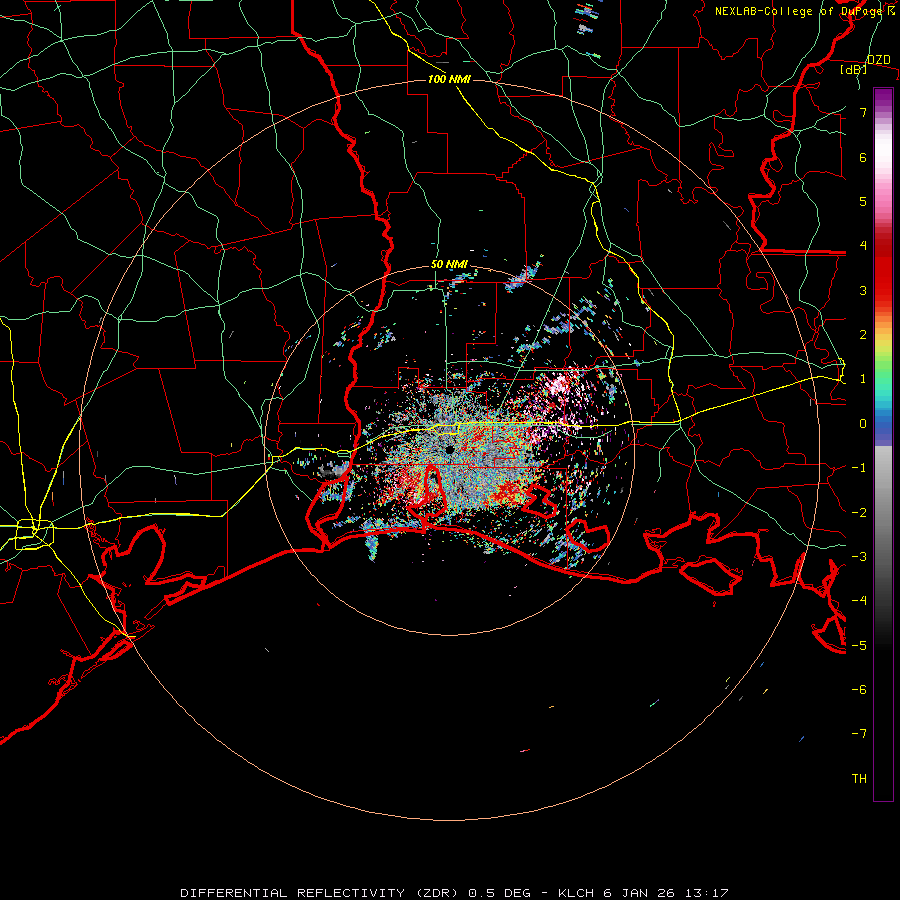
Task: Click the -6 value on the scale
Action: (859, 690)
